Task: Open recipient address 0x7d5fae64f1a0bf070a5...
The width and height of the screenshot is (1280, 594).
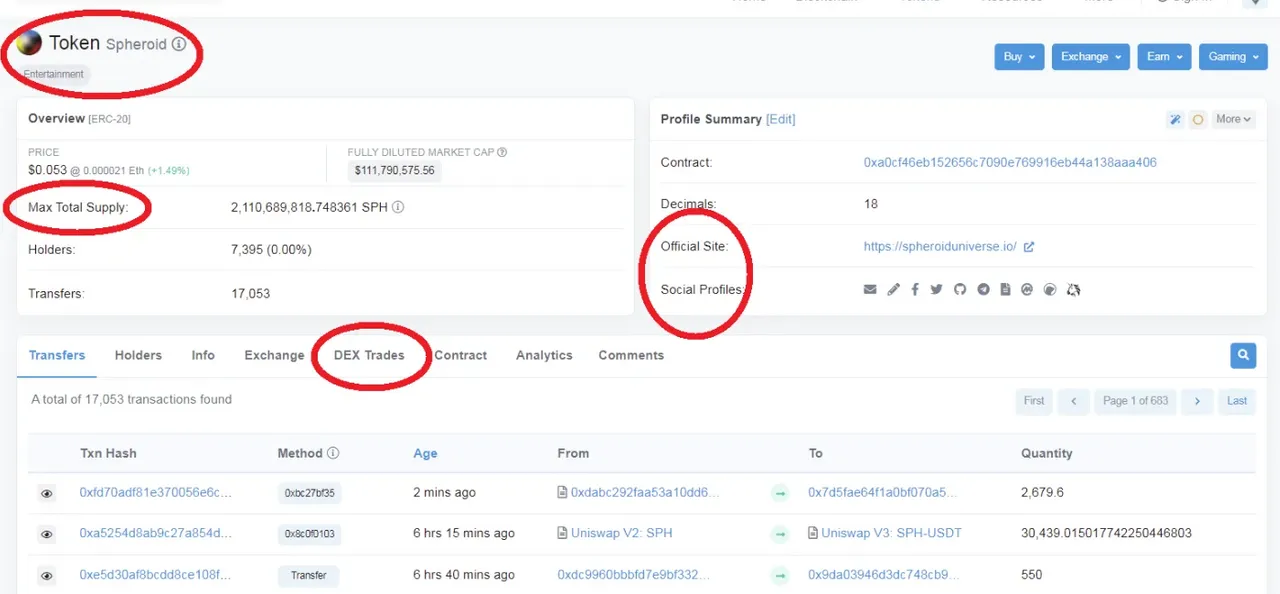Action: (x=882, y=493)
